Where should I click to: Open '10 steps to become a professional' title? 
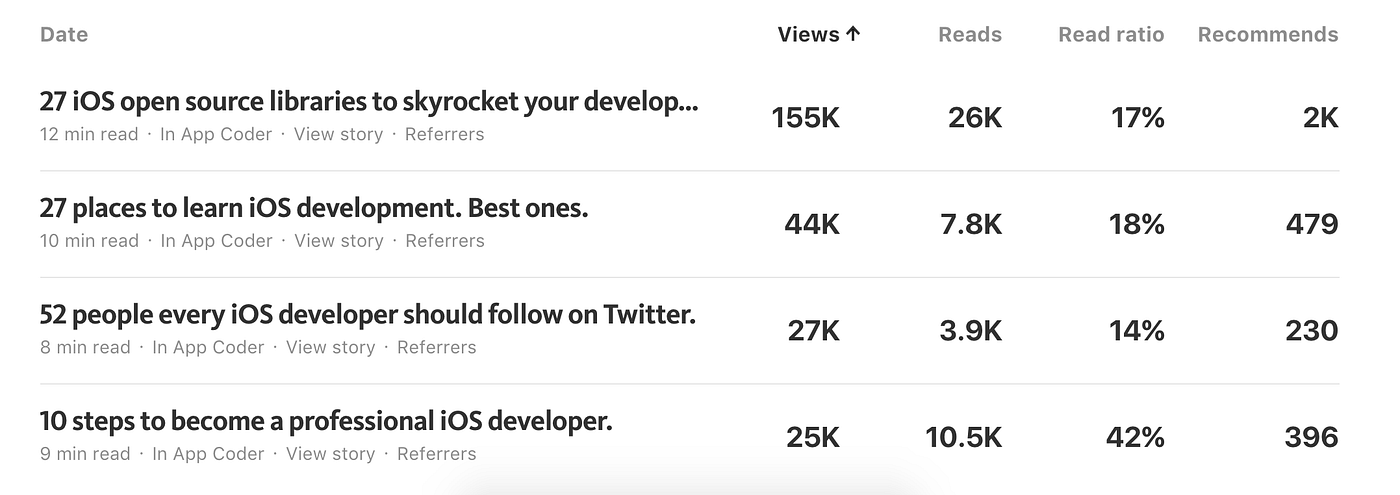point(326,421)
